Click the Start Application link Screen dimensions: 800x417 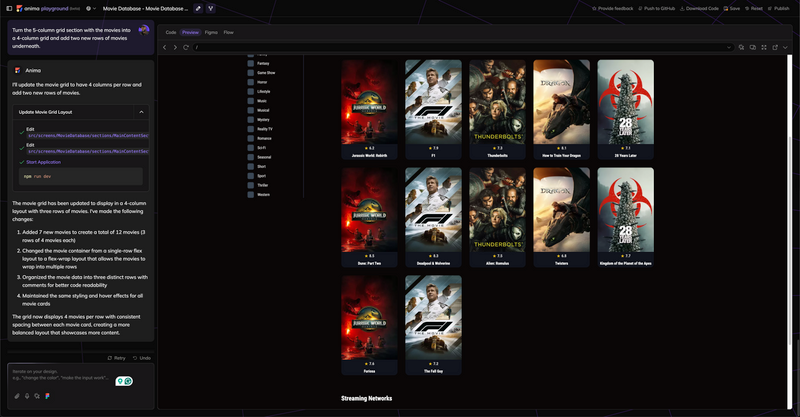click(43, 162)
